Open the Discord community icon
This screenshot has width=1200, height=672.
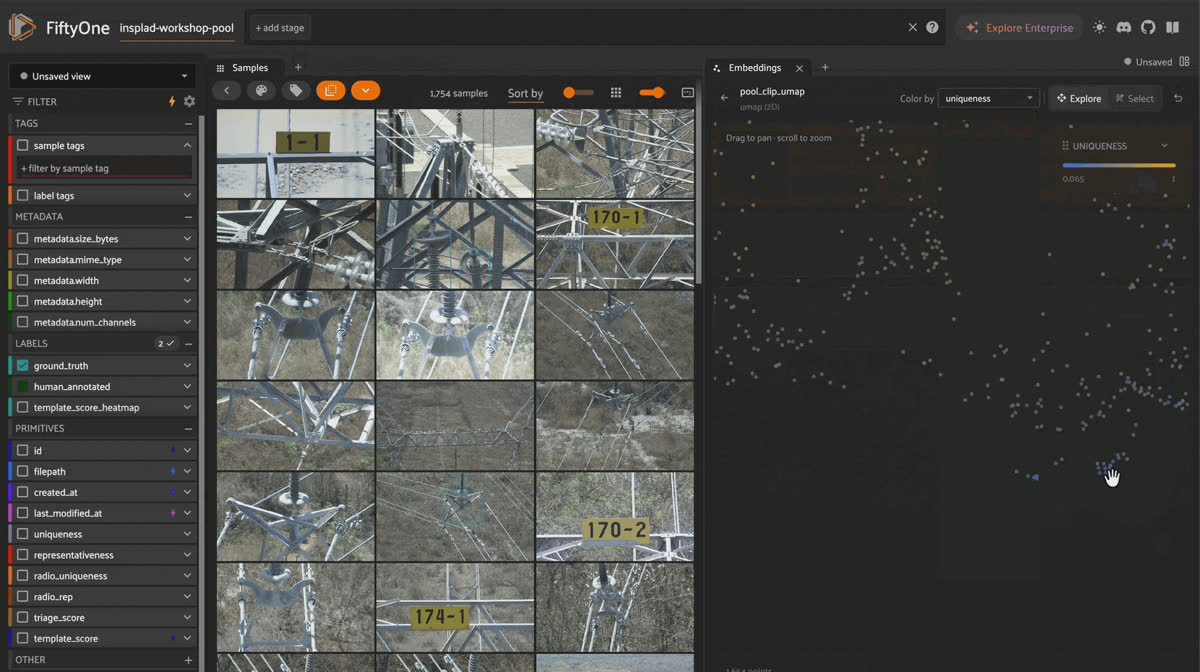pyautogui.click(x=1124, y=27)
